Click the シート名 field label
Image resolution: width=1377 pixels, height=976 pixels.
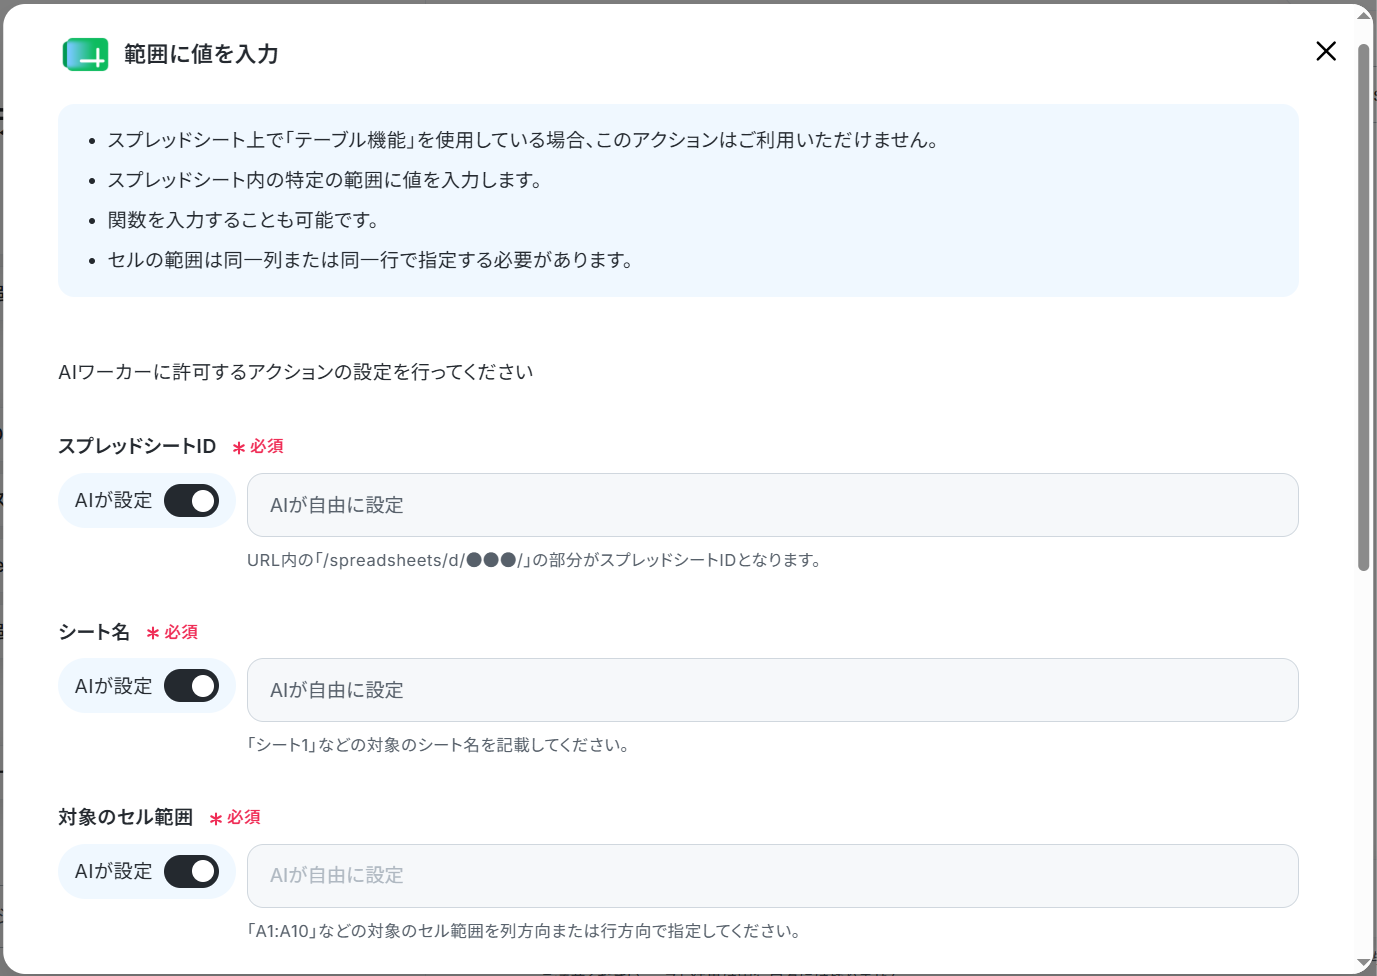pos(94,632)
